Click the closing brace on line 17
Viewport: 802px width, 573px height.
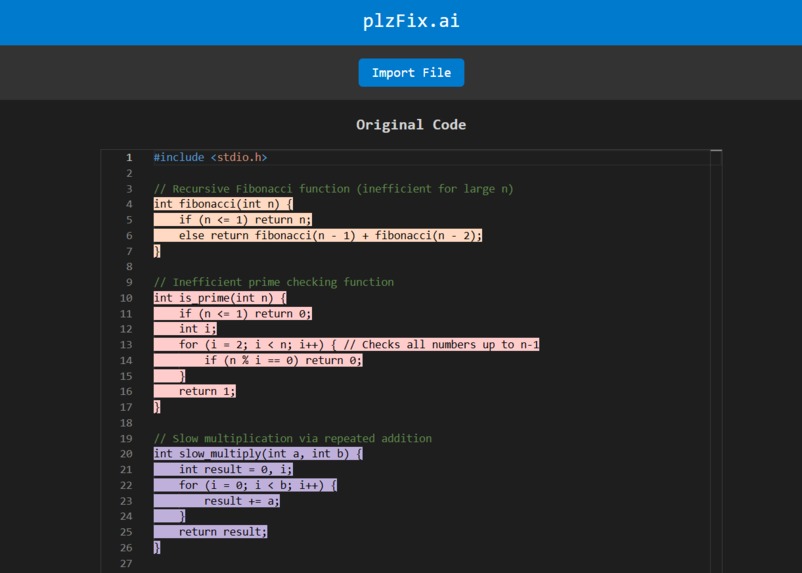157,407
